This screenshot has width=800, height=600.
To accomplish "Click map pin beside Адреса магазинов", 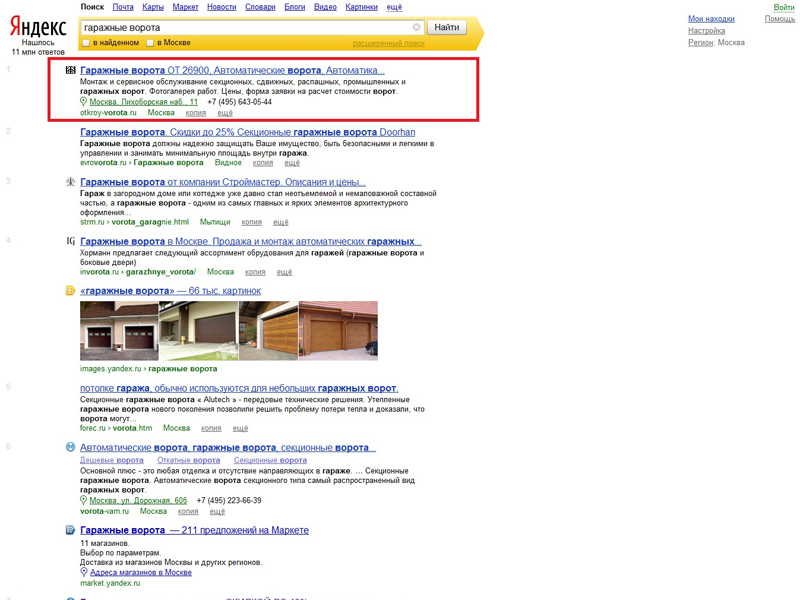I will coord(84,572).
